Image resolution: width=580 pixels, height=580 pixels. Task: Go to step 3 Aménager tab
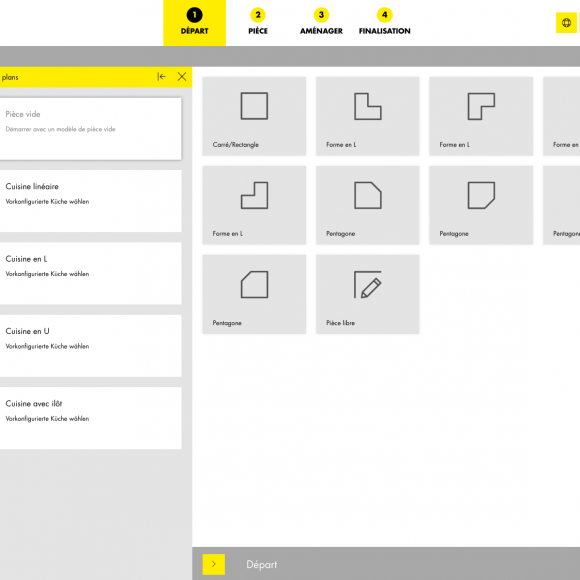pos(321,23)
